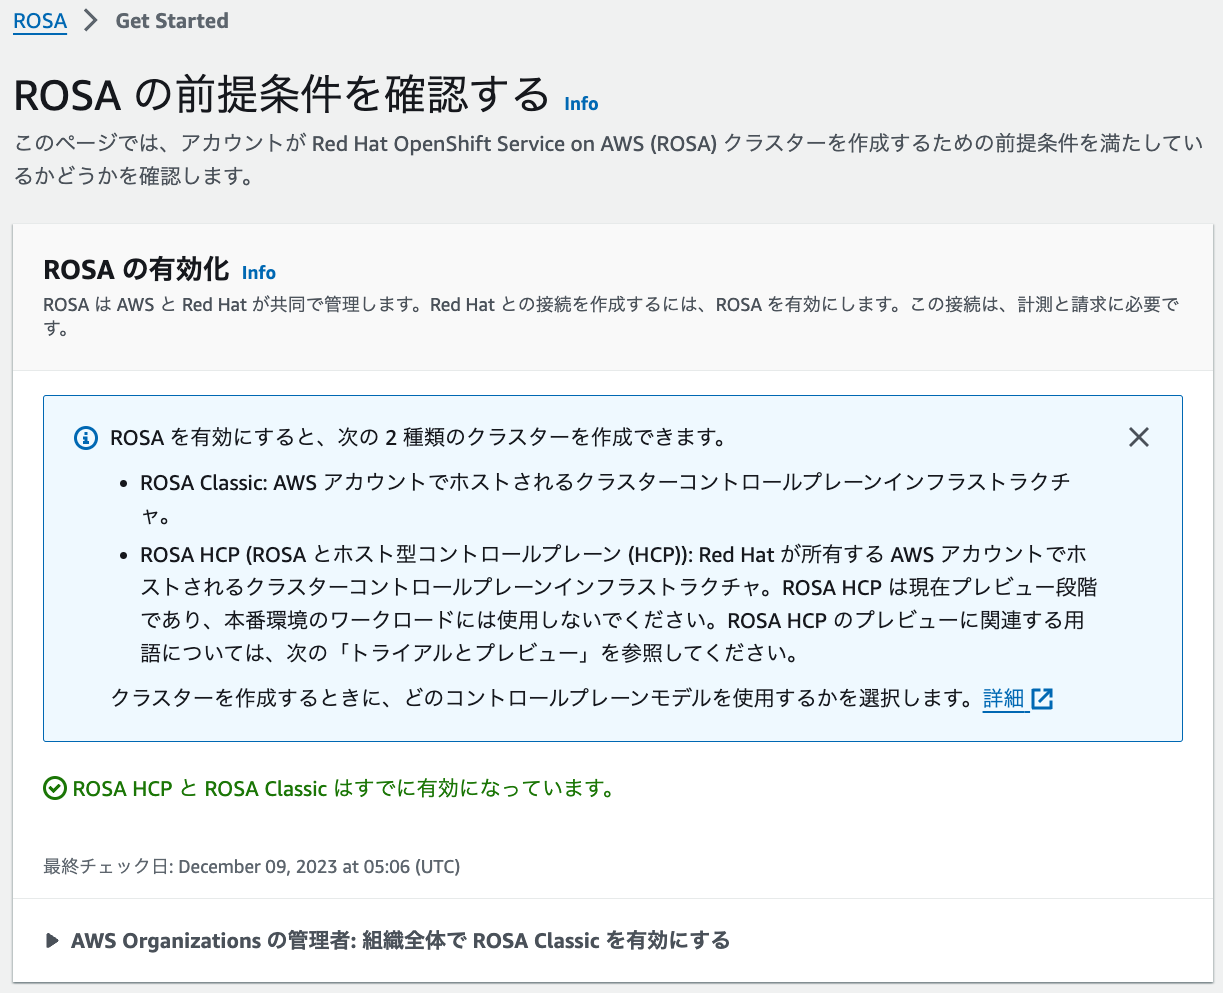Click the Get Started breadcrumb item
The width and height of the screenshot is (1223, 993).
point(172,21)
